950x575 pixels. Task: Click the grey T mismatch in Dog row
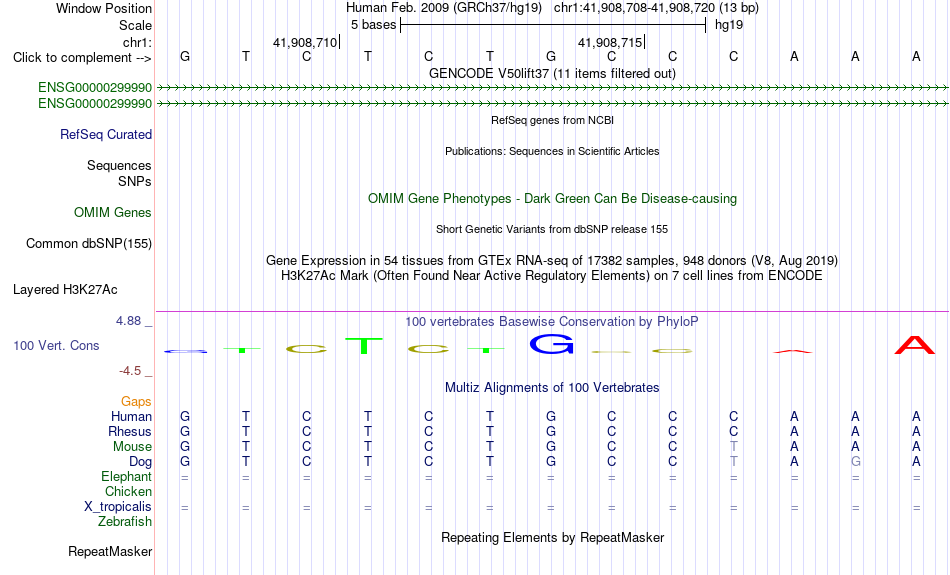point(734,462)
